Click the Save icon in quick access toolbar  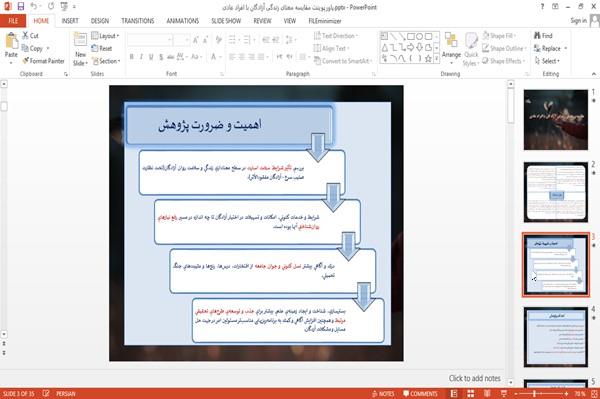click(x=21, y=6)
